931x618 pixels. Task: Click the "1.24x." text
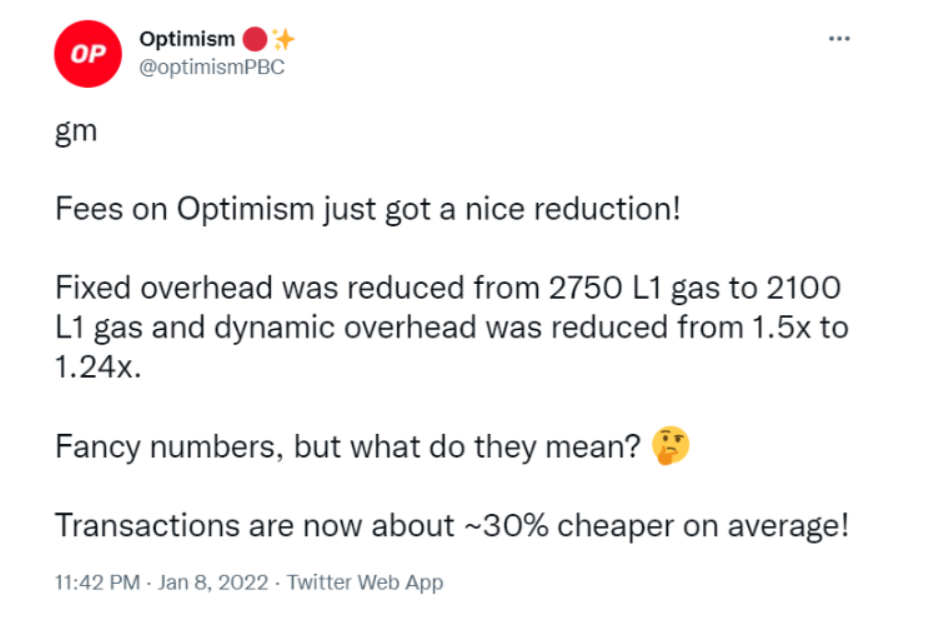point(98,367)
